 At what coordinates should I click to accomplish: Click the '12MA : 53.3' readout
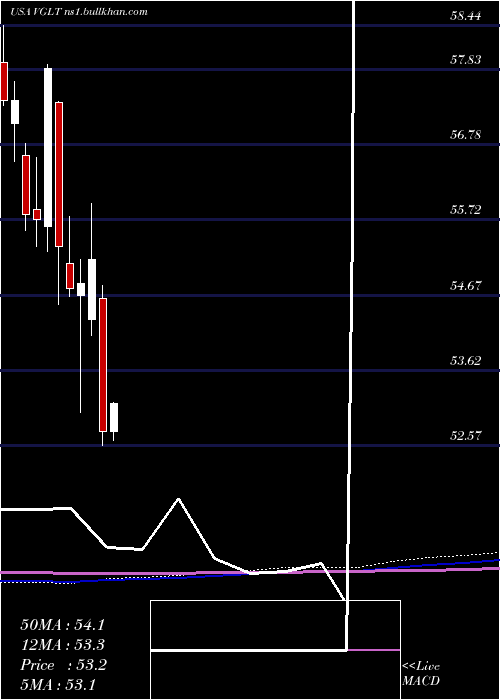click(x=62, y=645)
